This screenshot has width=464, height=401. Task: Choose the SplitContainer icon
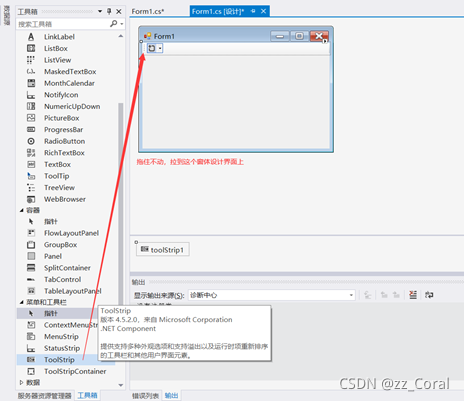31,268
